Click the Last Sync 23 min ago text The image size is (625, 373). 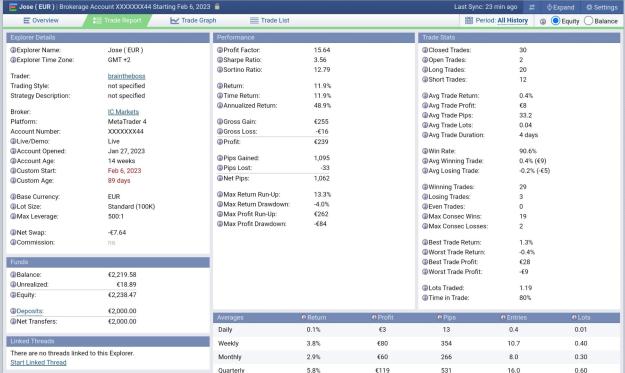[x=485, y=7]
